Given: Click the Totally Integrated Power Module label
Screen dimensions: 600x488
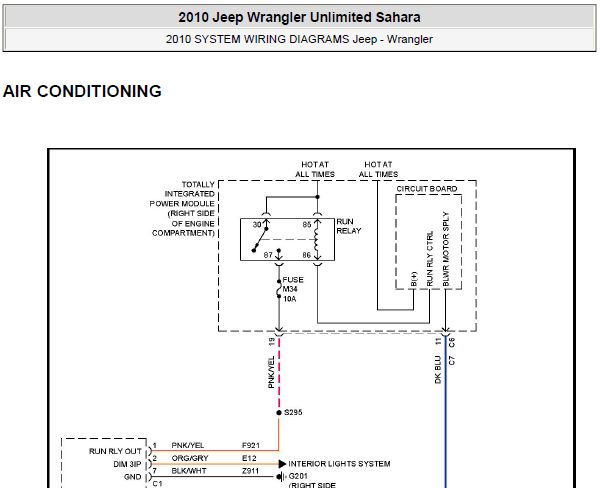Looking at the screenshot, I should [x=182, y=209].
